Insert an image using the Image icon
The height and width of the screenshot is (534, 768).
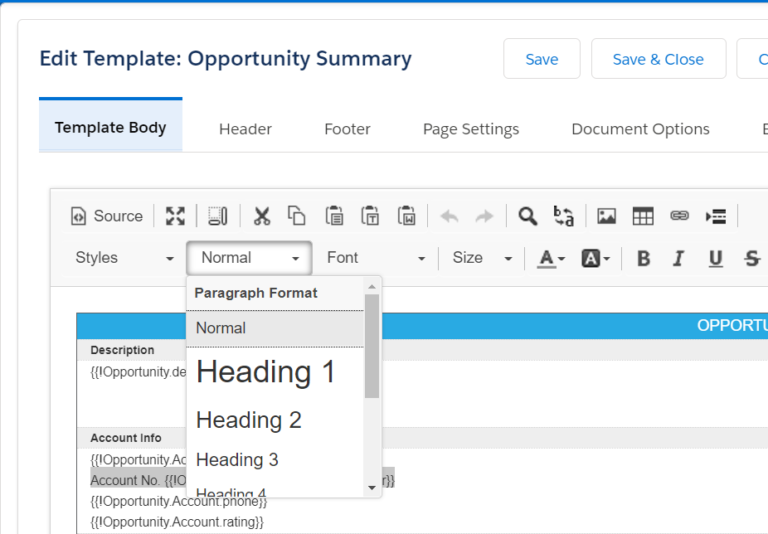tap(606, 216)
